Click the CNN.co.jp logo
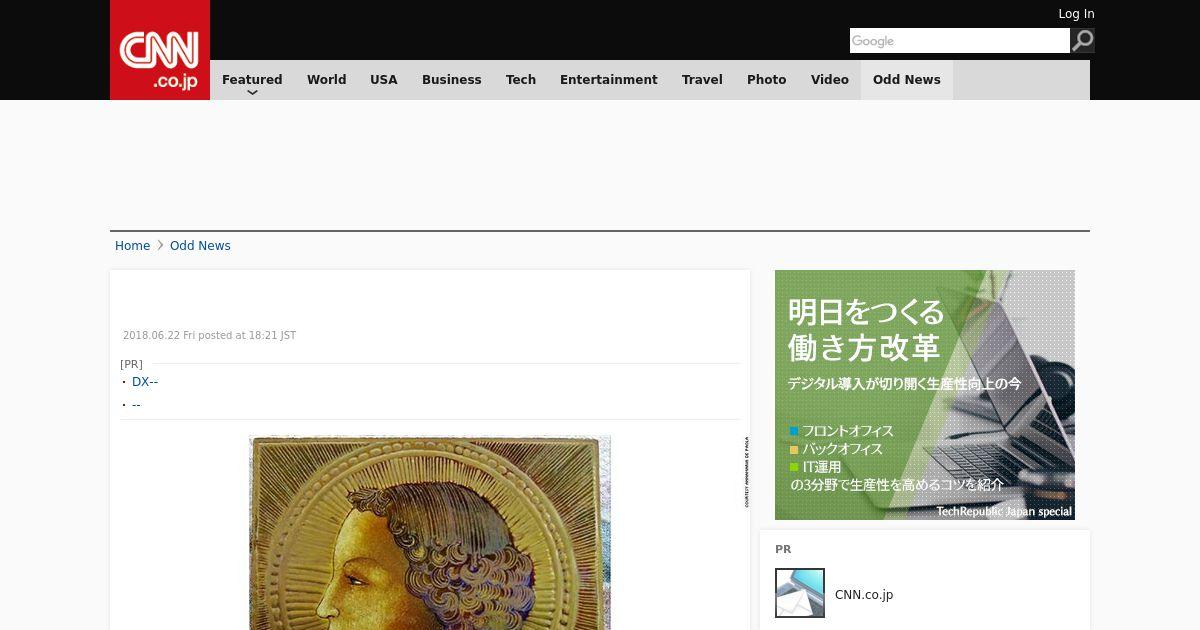 160,50
